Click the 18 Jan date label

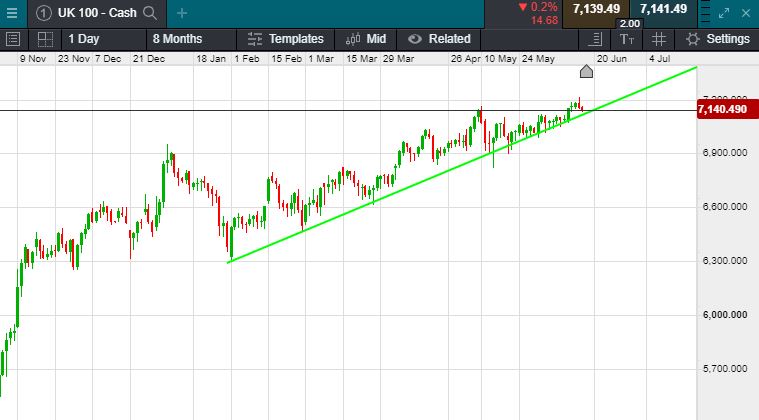pos(211,59)
